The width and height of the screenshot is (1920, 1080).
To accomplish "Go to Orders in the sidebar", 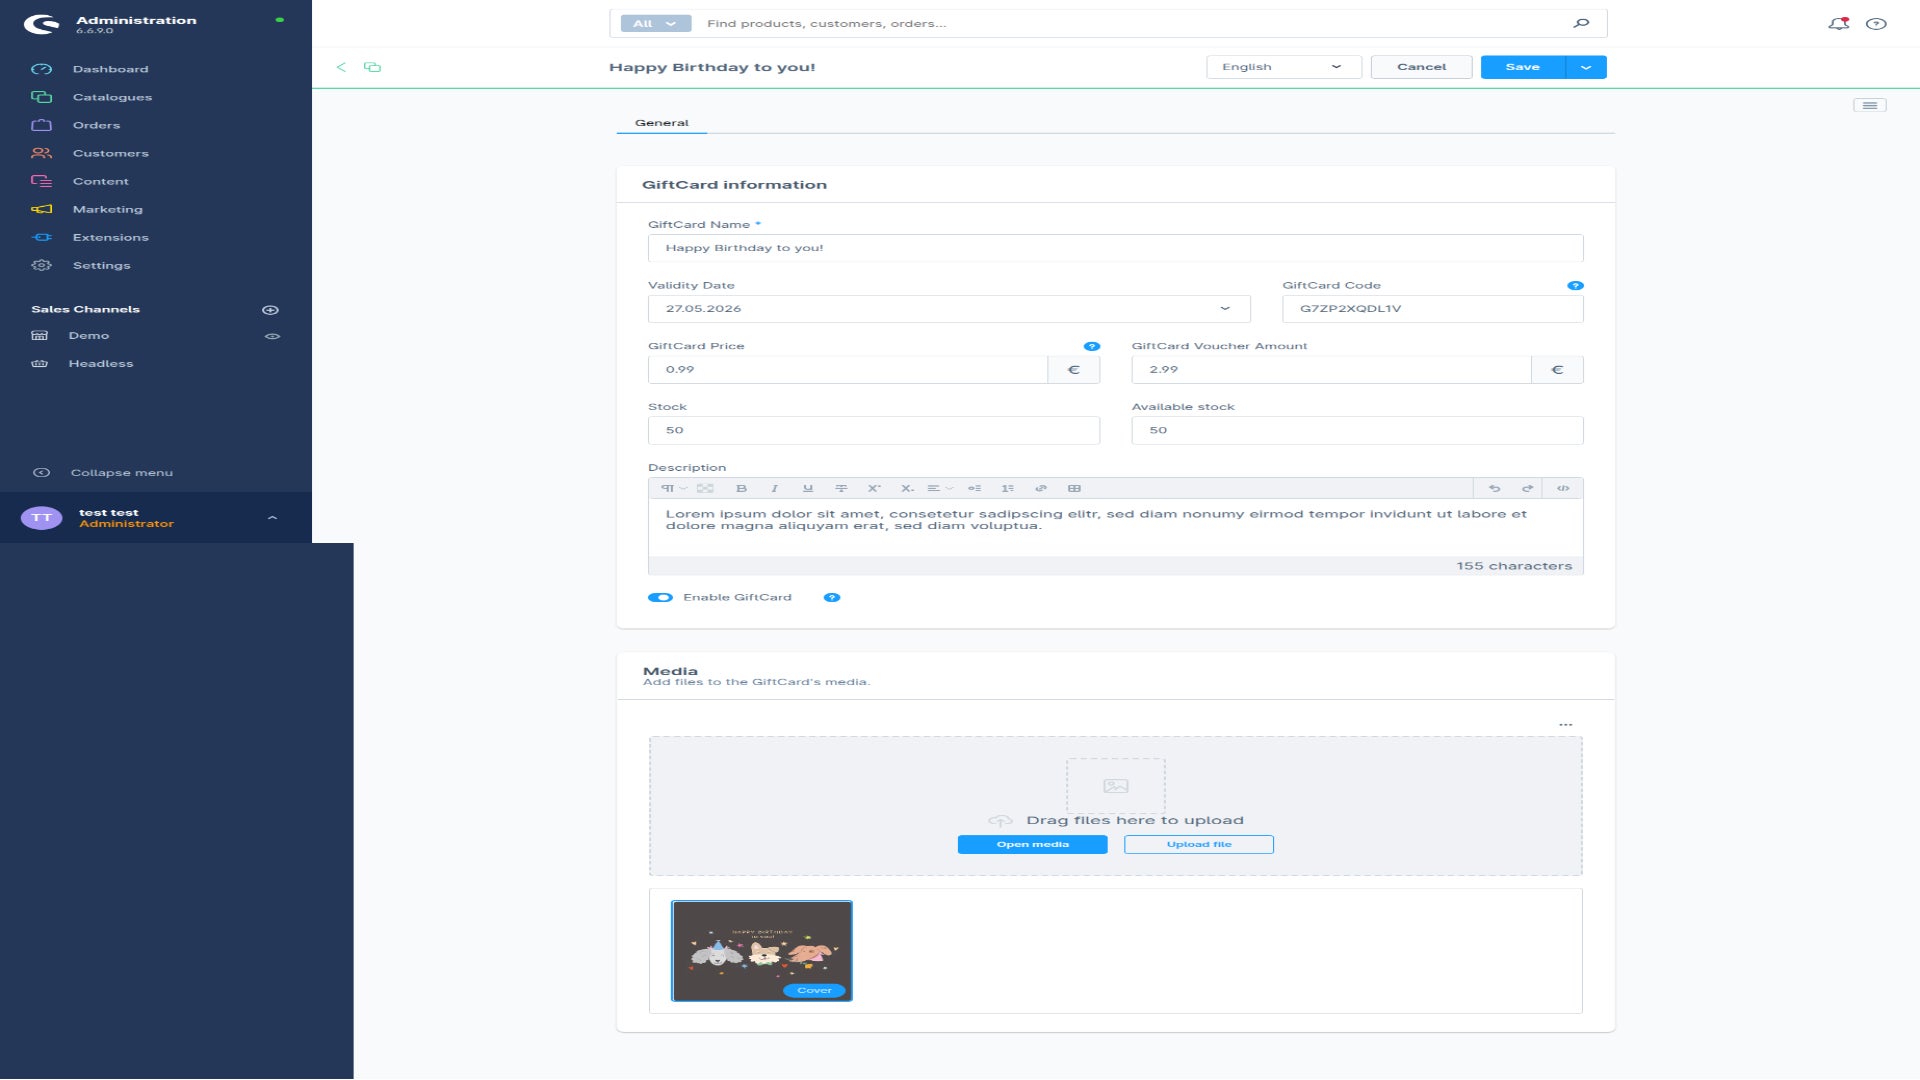I will pyautogui.click(x=96, y=125).
